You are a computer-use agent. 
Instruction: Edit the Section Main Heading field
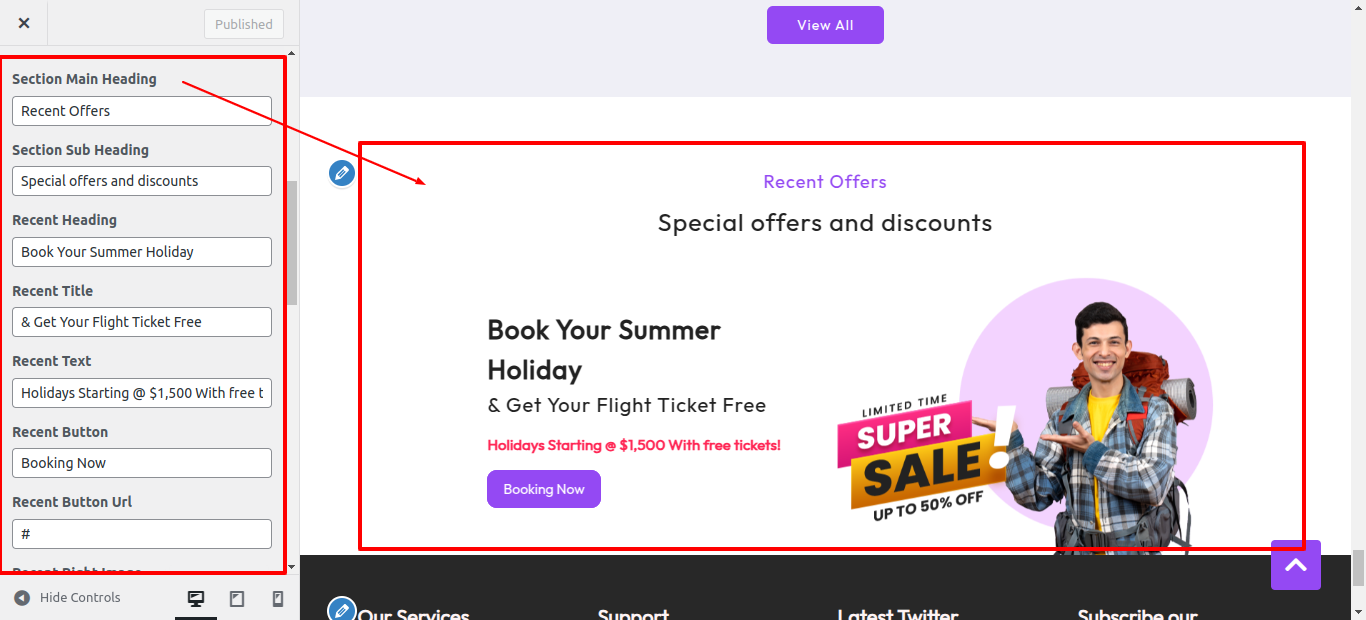tap(142, 111)
